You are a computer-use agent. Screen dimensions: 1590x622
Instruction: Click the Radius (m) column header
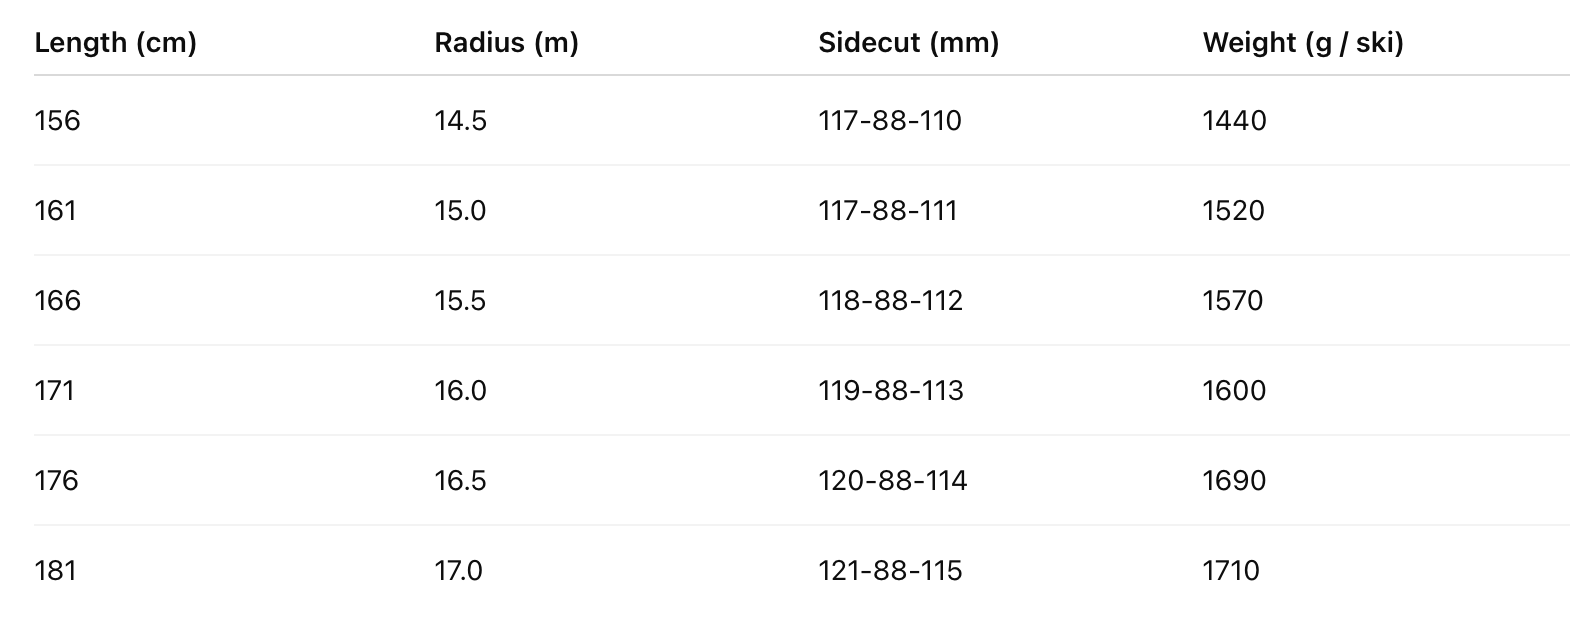pyautogui.click(x=506, y=43)
